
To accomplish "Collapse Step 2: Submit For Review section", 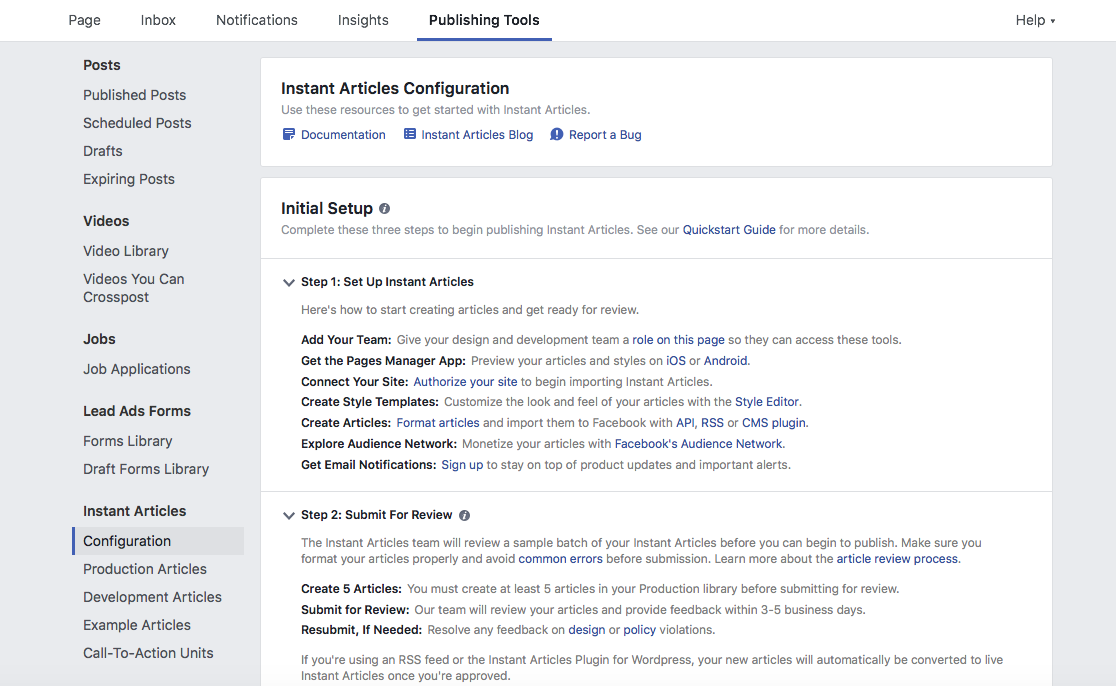I will 289,515.
